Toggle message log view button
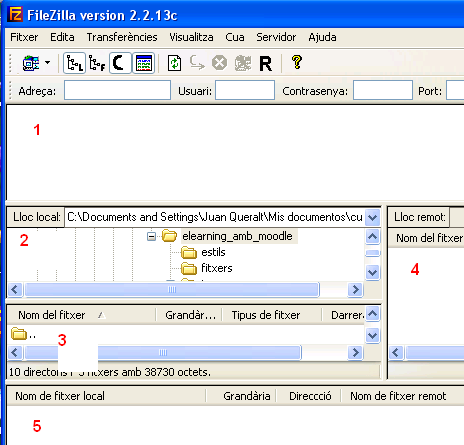The height and width of the screenshot is (445, 464). 144,63
